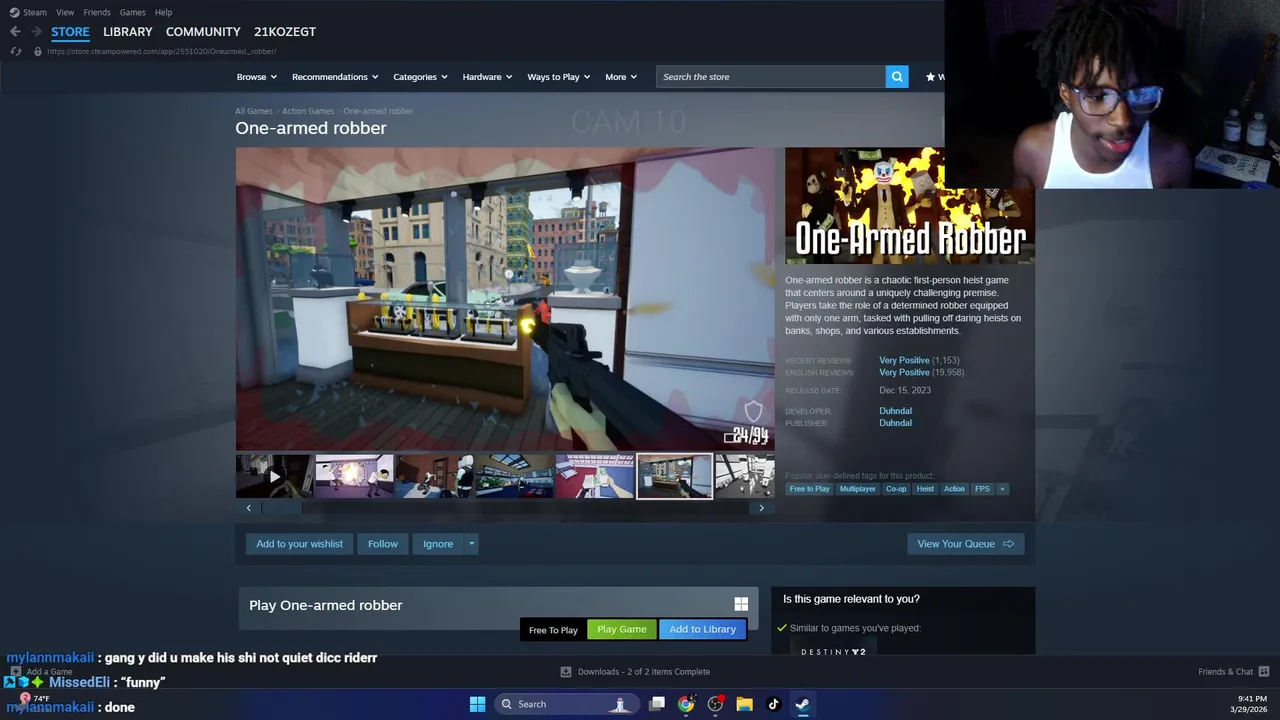Open the Friends & Chat icon
The width and height of the screenshot is (1280, 720).
pyautogui.click(x=1264, y=672)
